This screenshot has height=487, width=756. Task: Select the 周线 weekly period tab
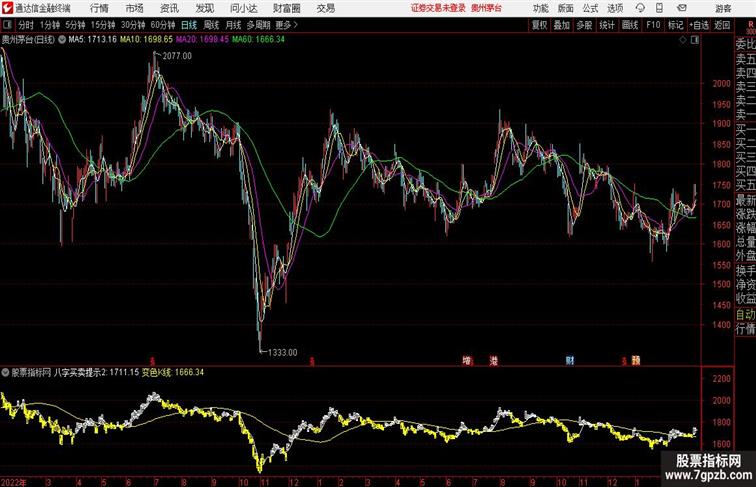click(211, 25)
